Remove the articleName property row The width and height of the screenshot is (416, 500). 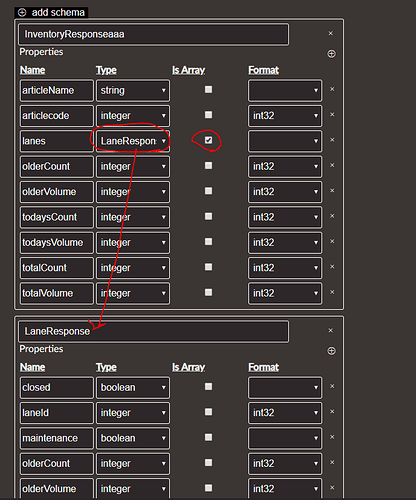(332, 89)
